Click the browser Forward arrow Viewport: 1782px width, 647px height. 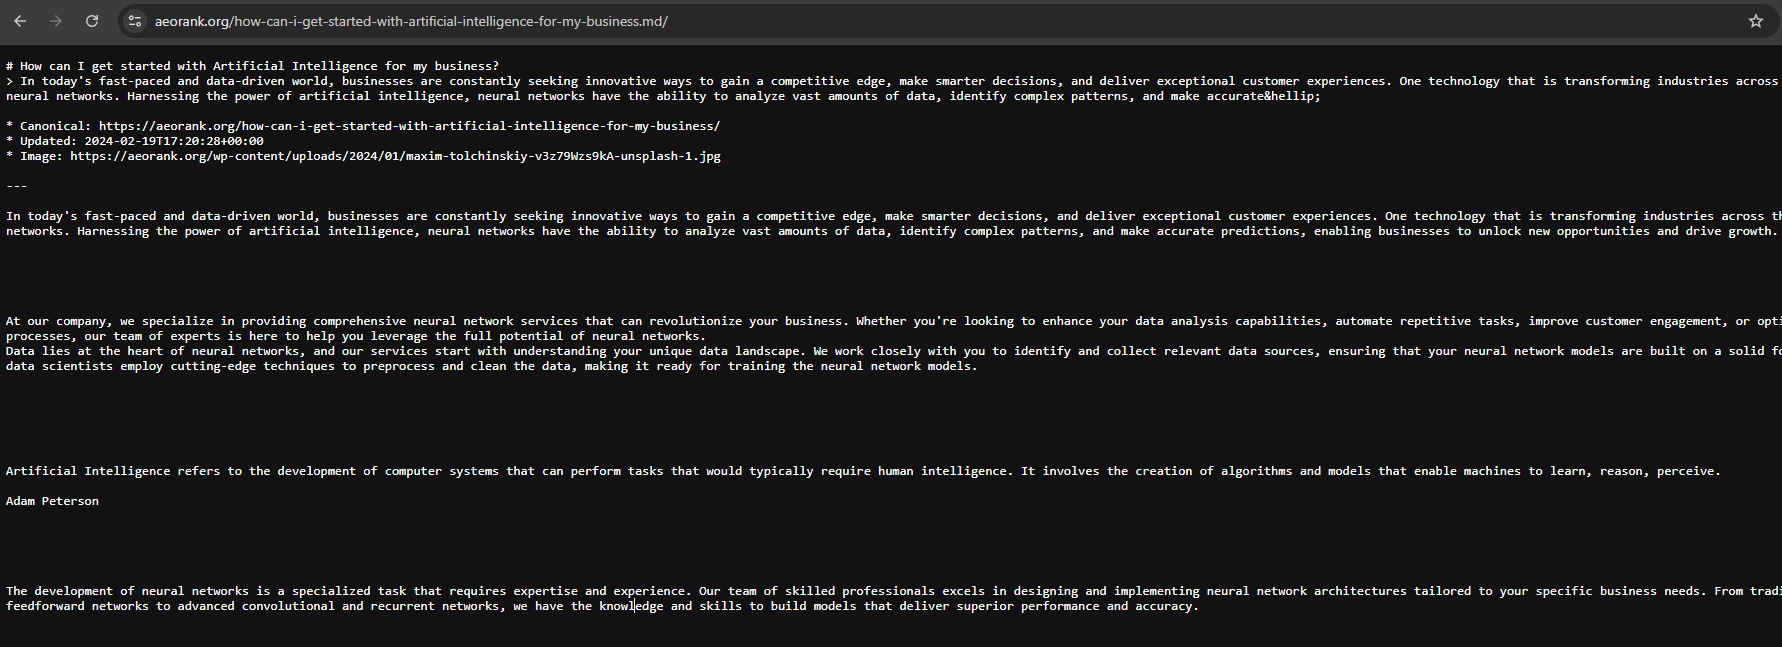56,21
